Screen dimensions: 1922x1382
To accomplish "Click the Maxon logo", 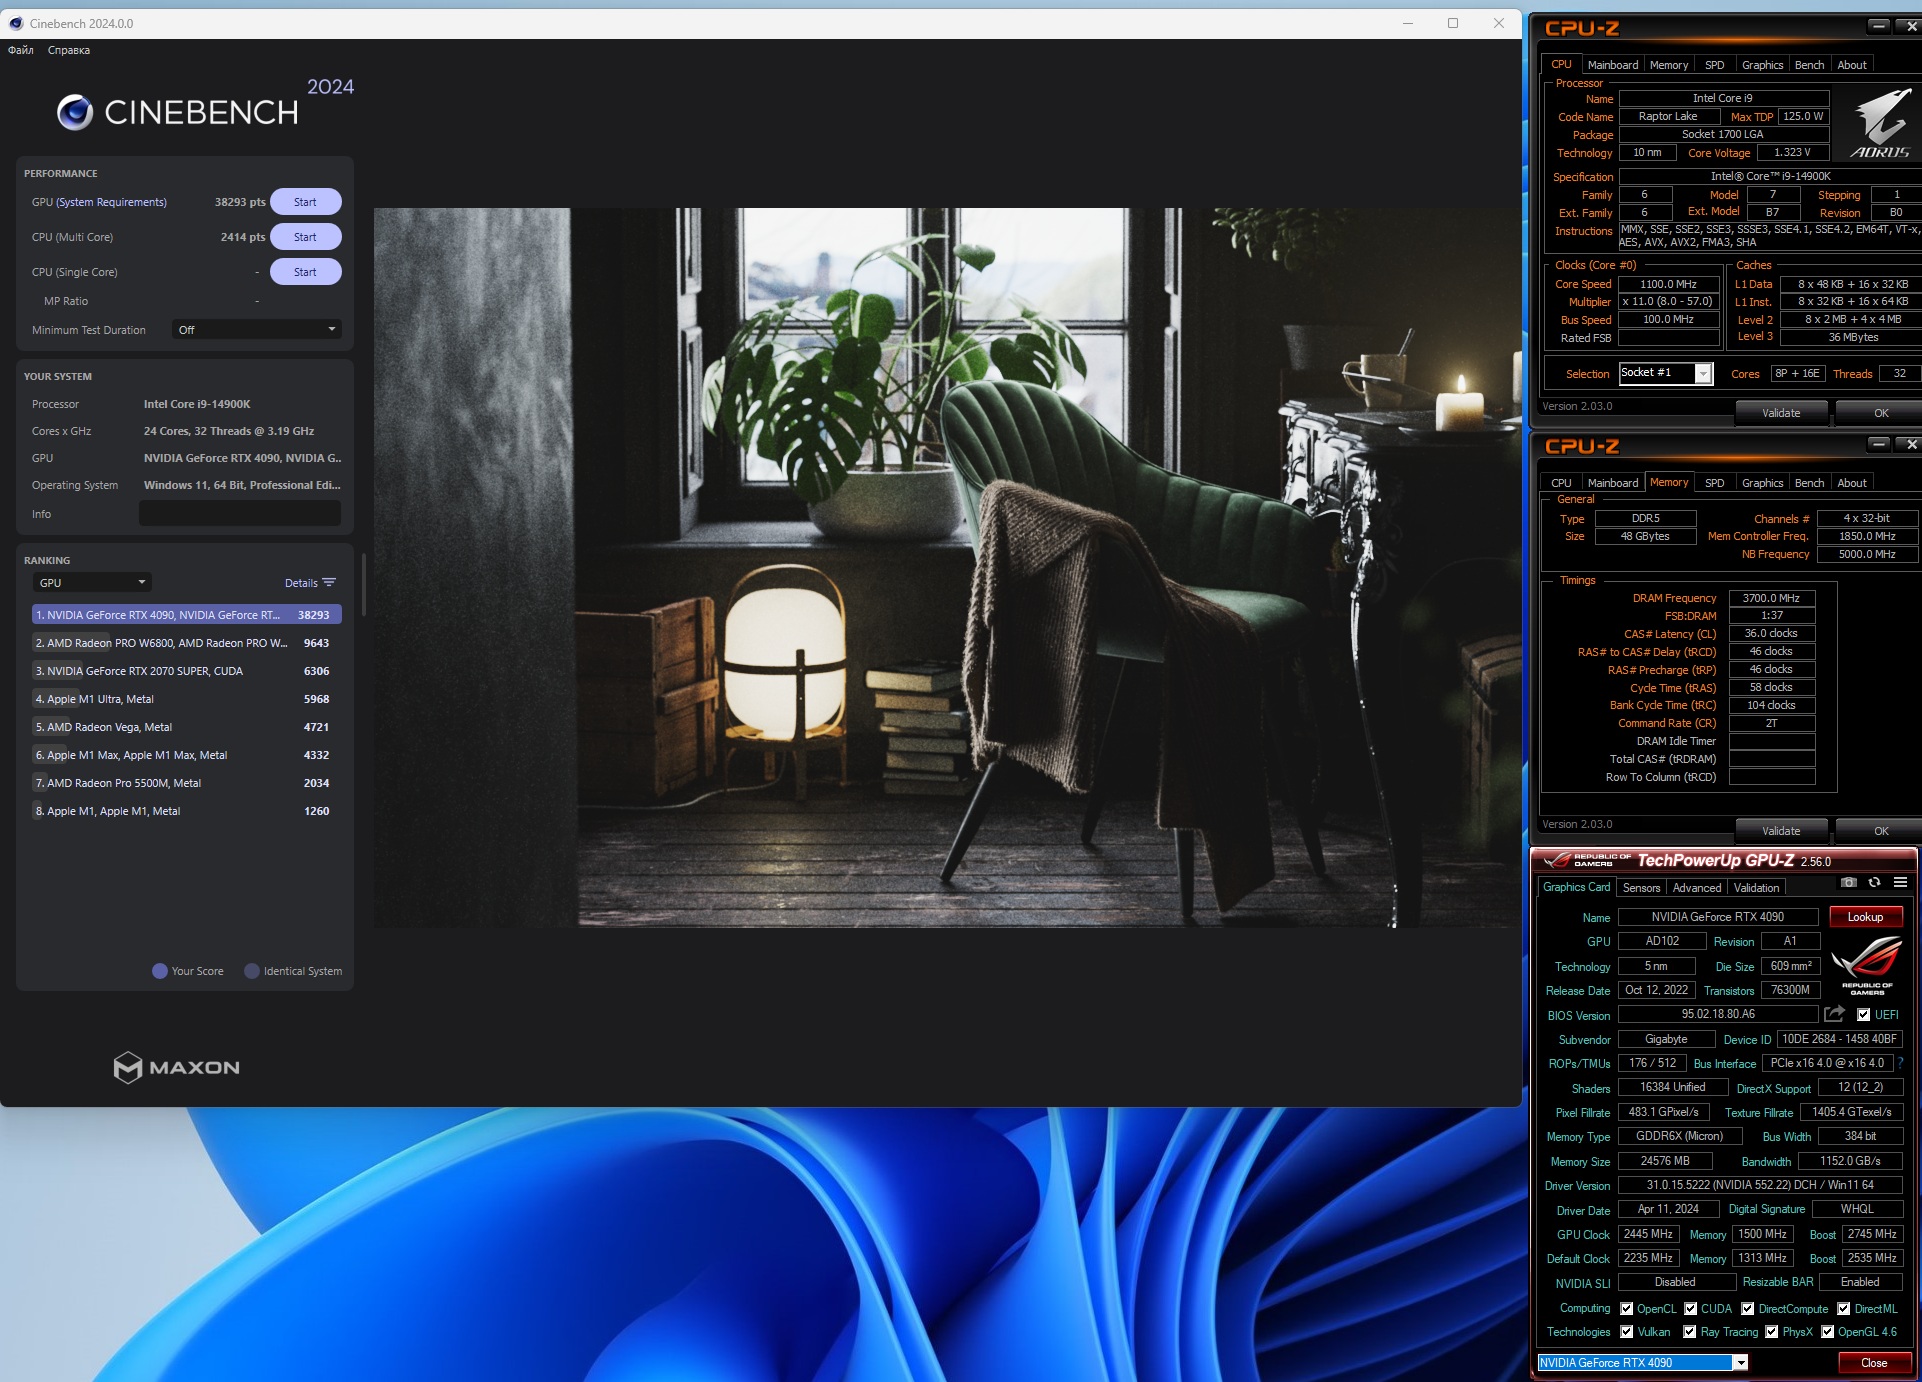I will pos(177,1067).
